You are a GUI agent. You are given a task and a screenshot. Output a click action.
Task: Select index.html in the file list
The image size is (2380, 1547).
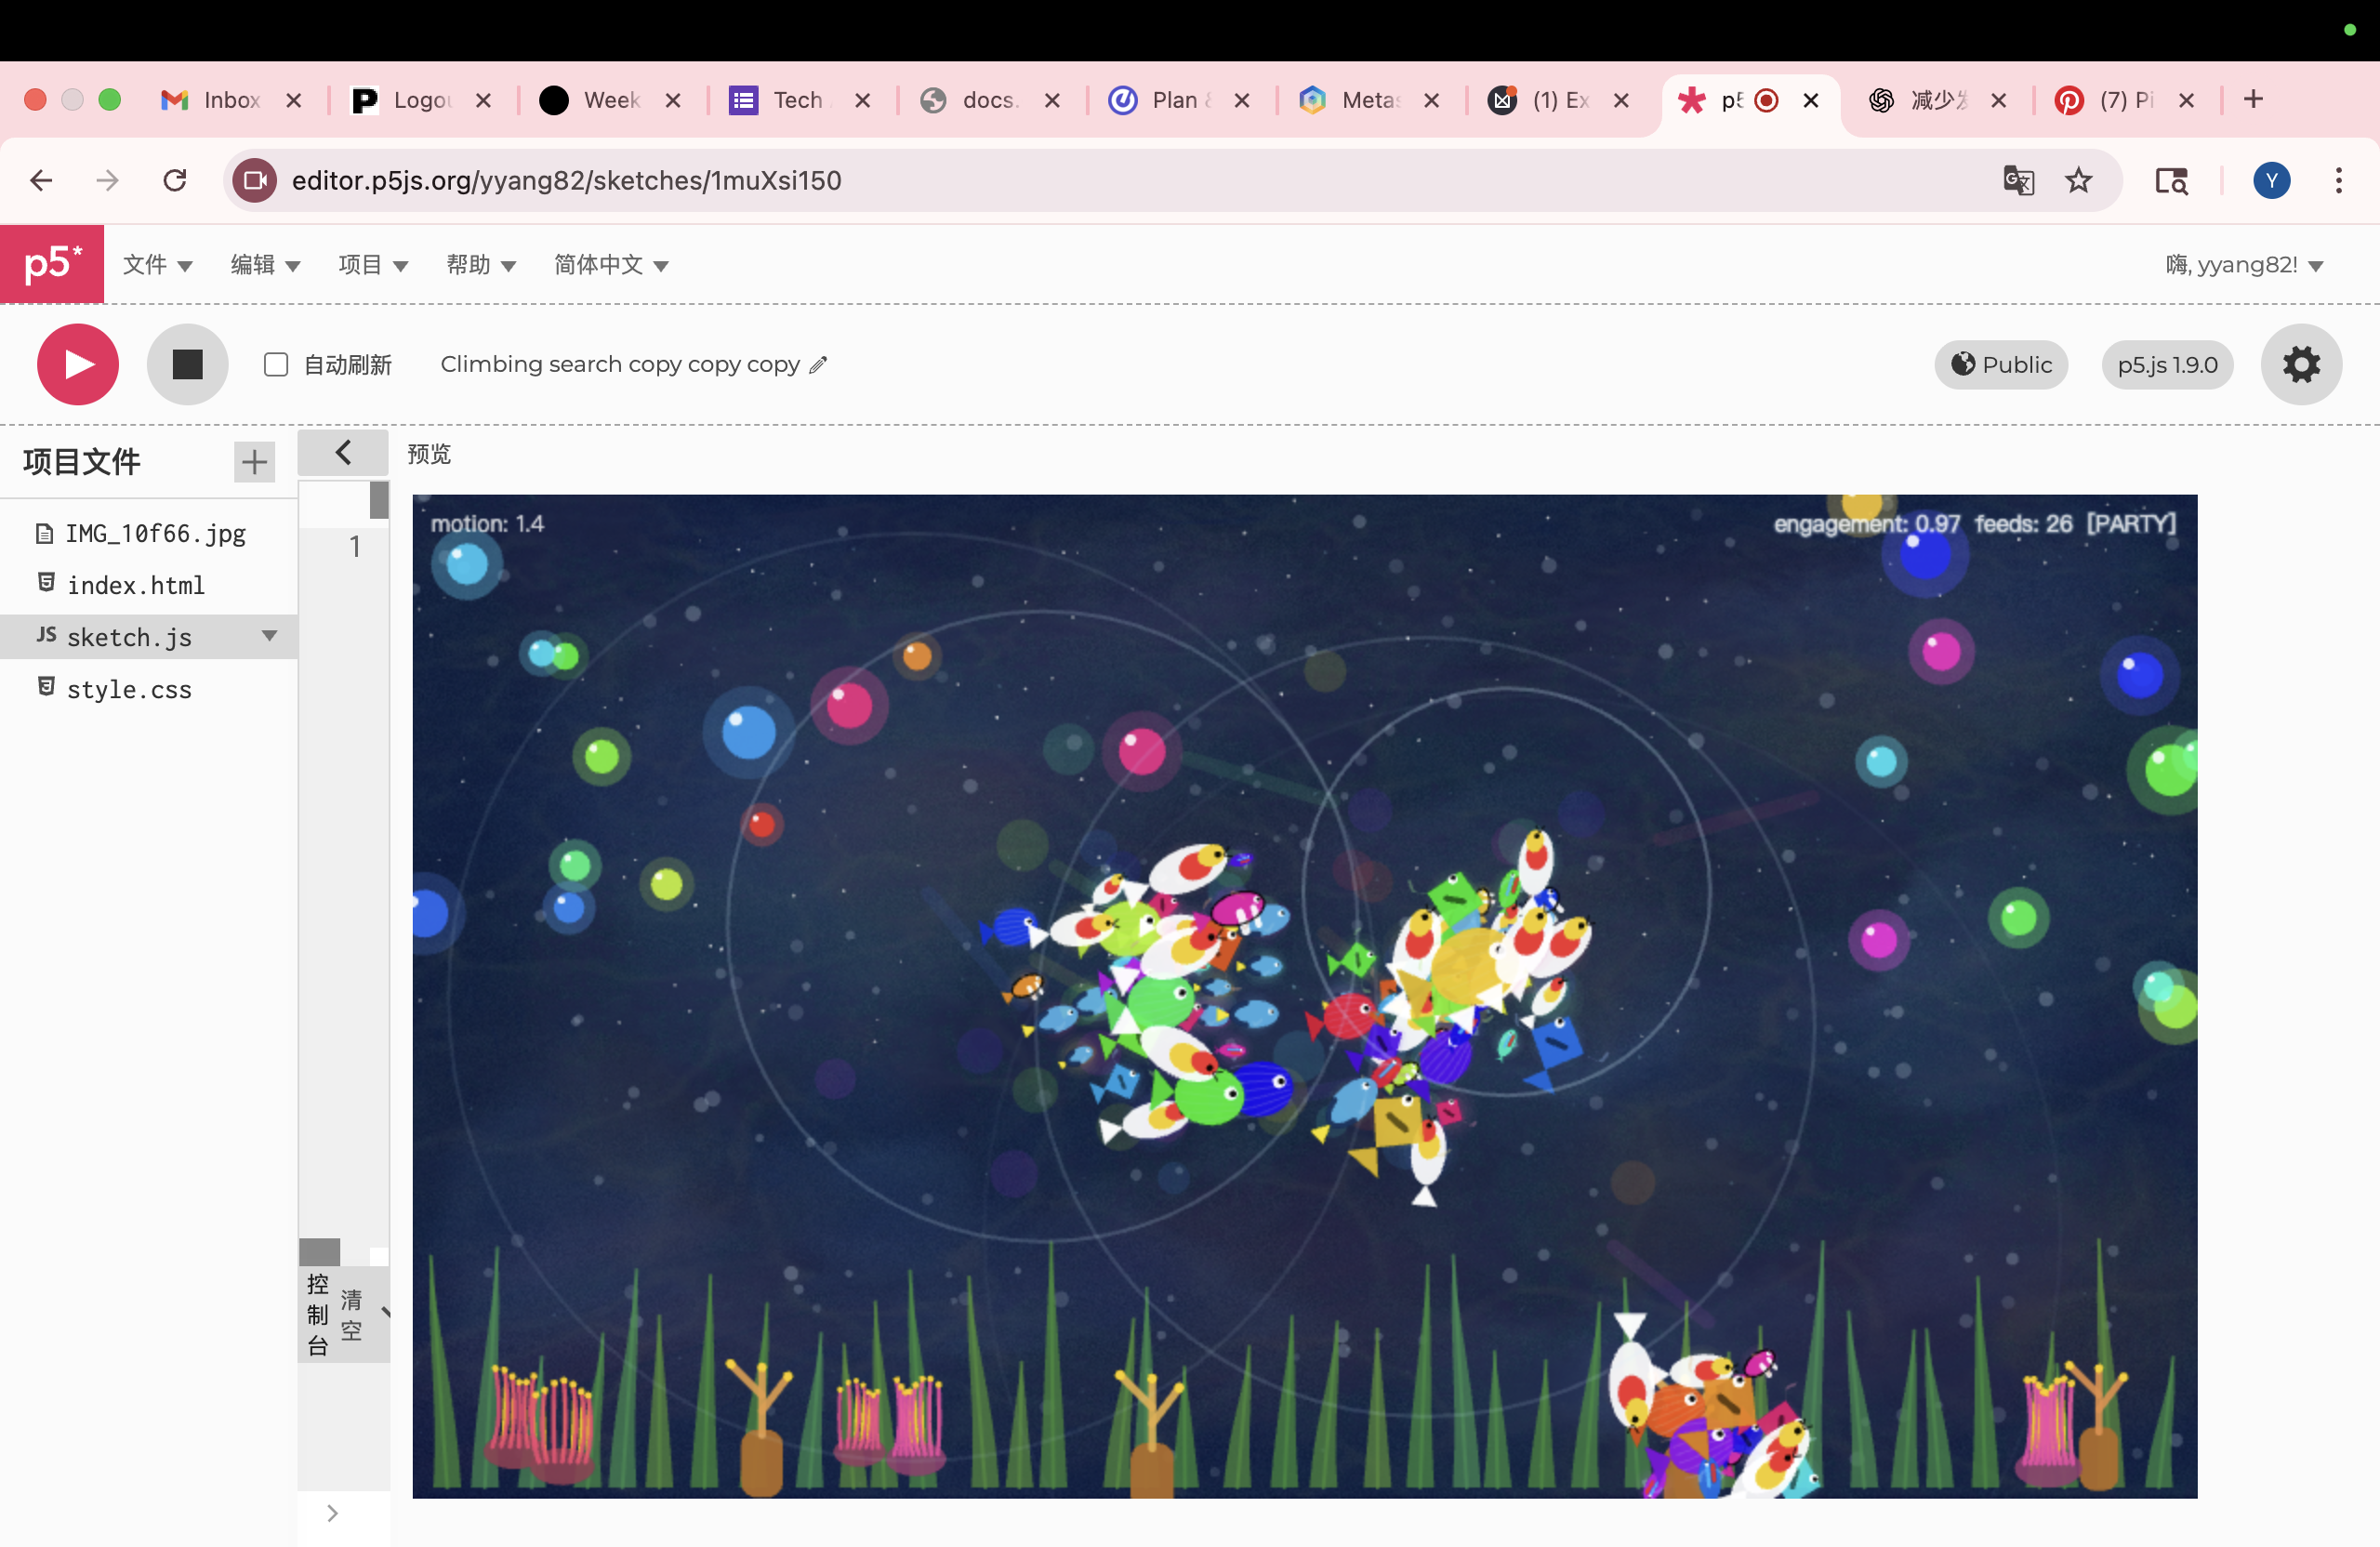pyautogui.click(x=135, y=585)
